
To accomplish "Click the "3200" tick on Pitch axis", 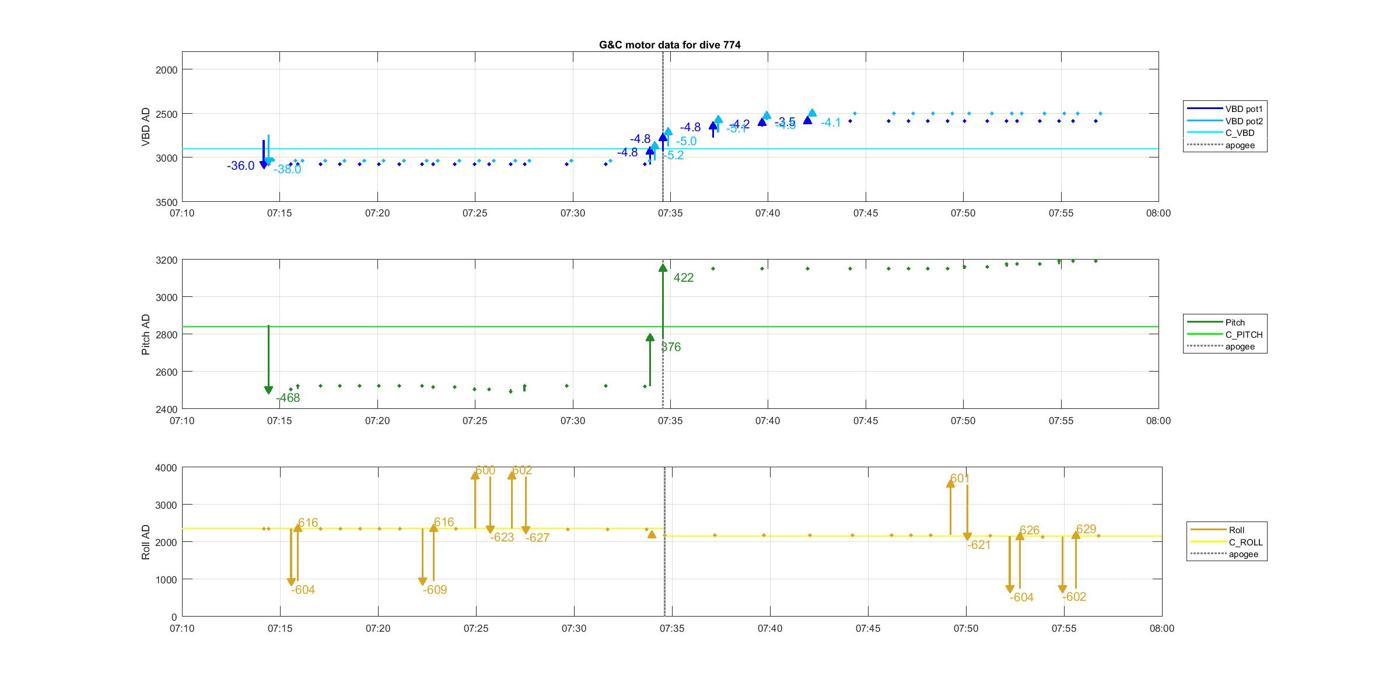I will point(167,260).
